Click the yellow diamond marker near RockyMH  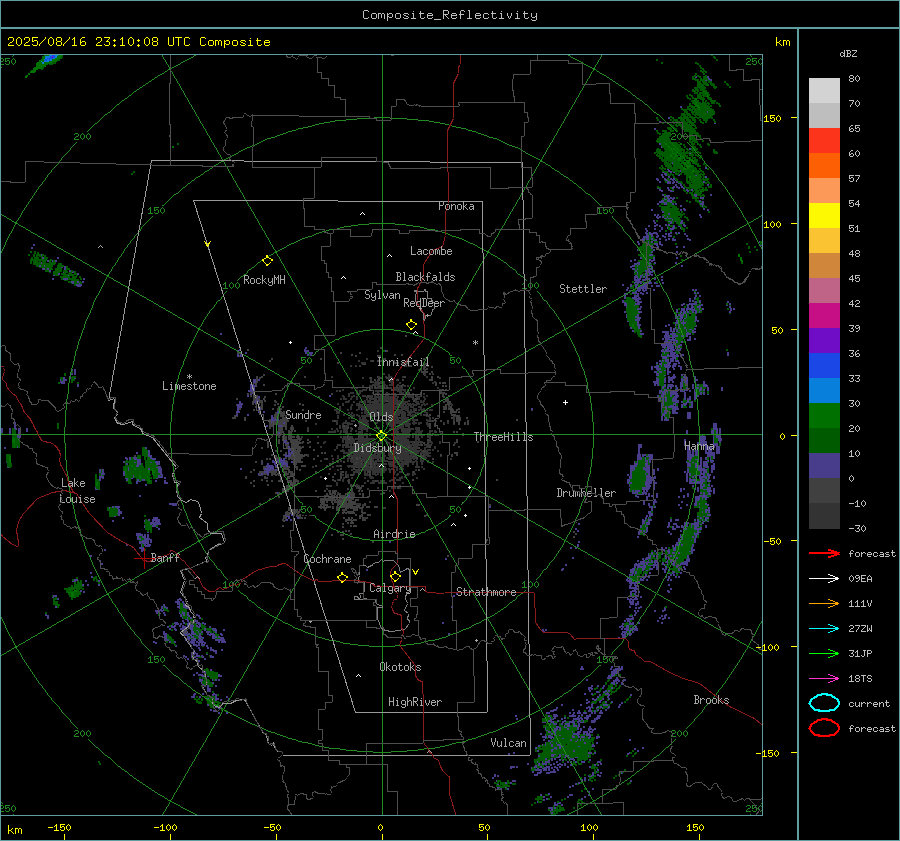pos(267,261)
